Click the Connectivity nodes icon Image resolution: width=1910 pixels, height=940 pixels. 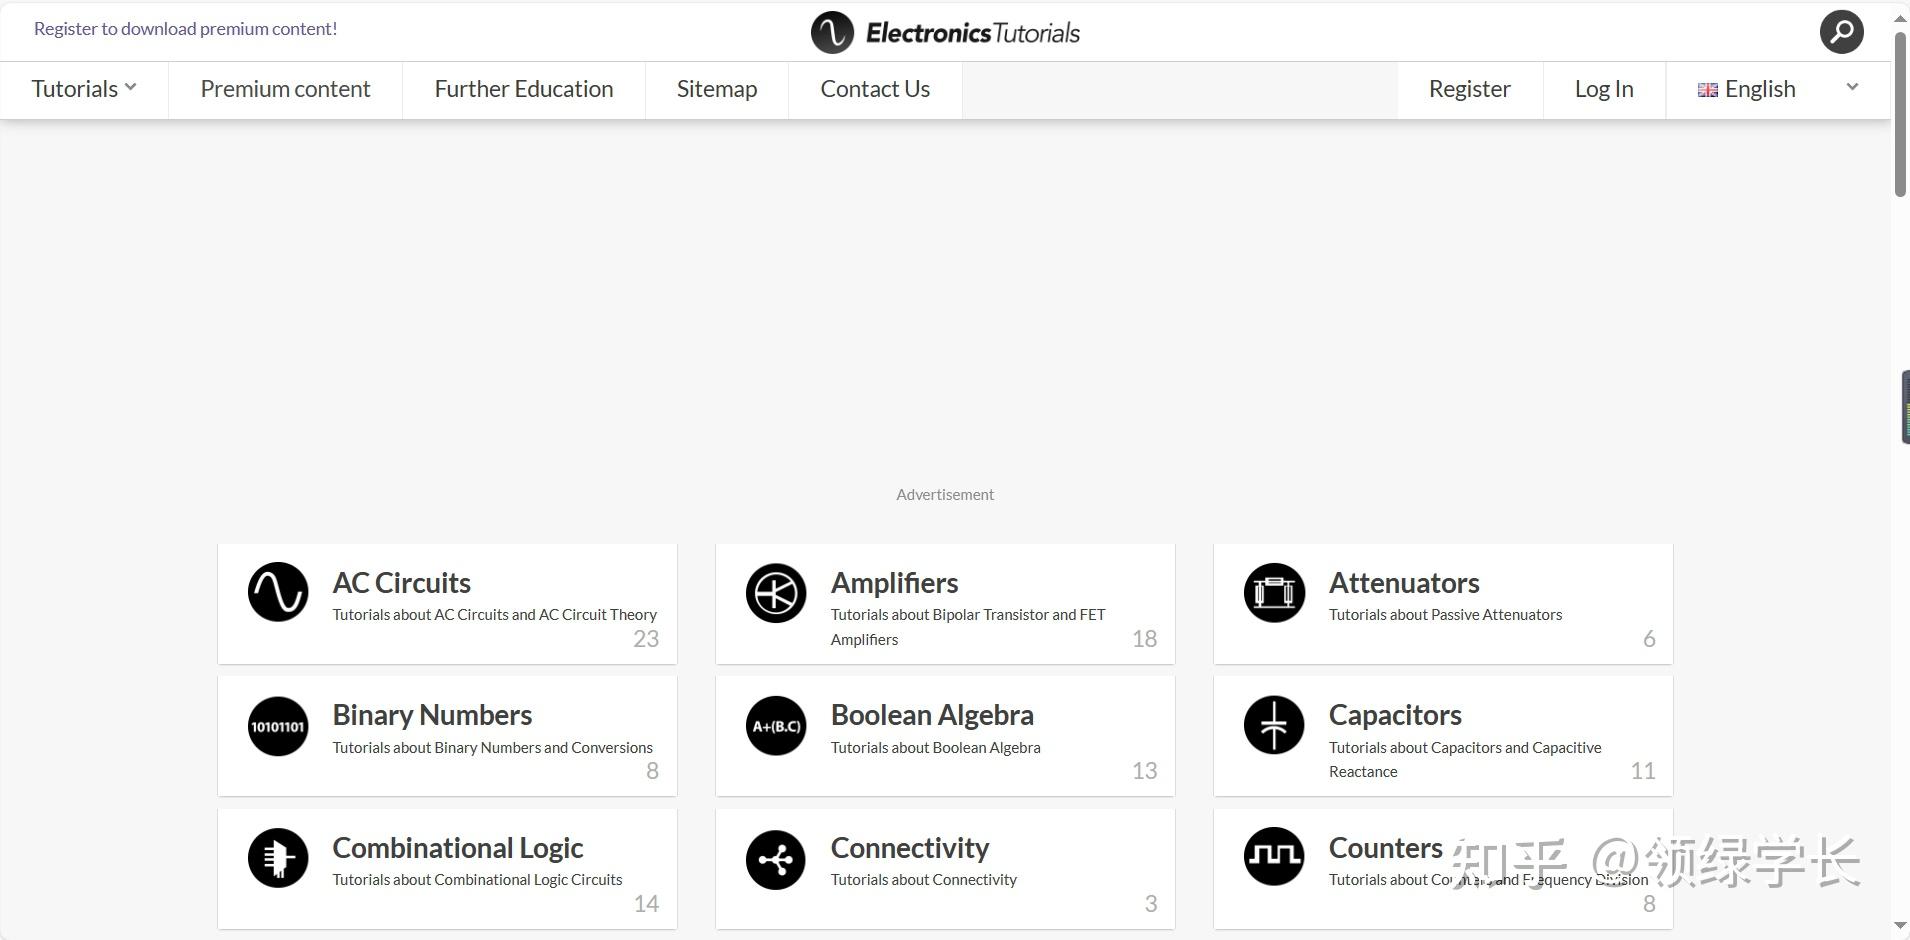(776, 859)
